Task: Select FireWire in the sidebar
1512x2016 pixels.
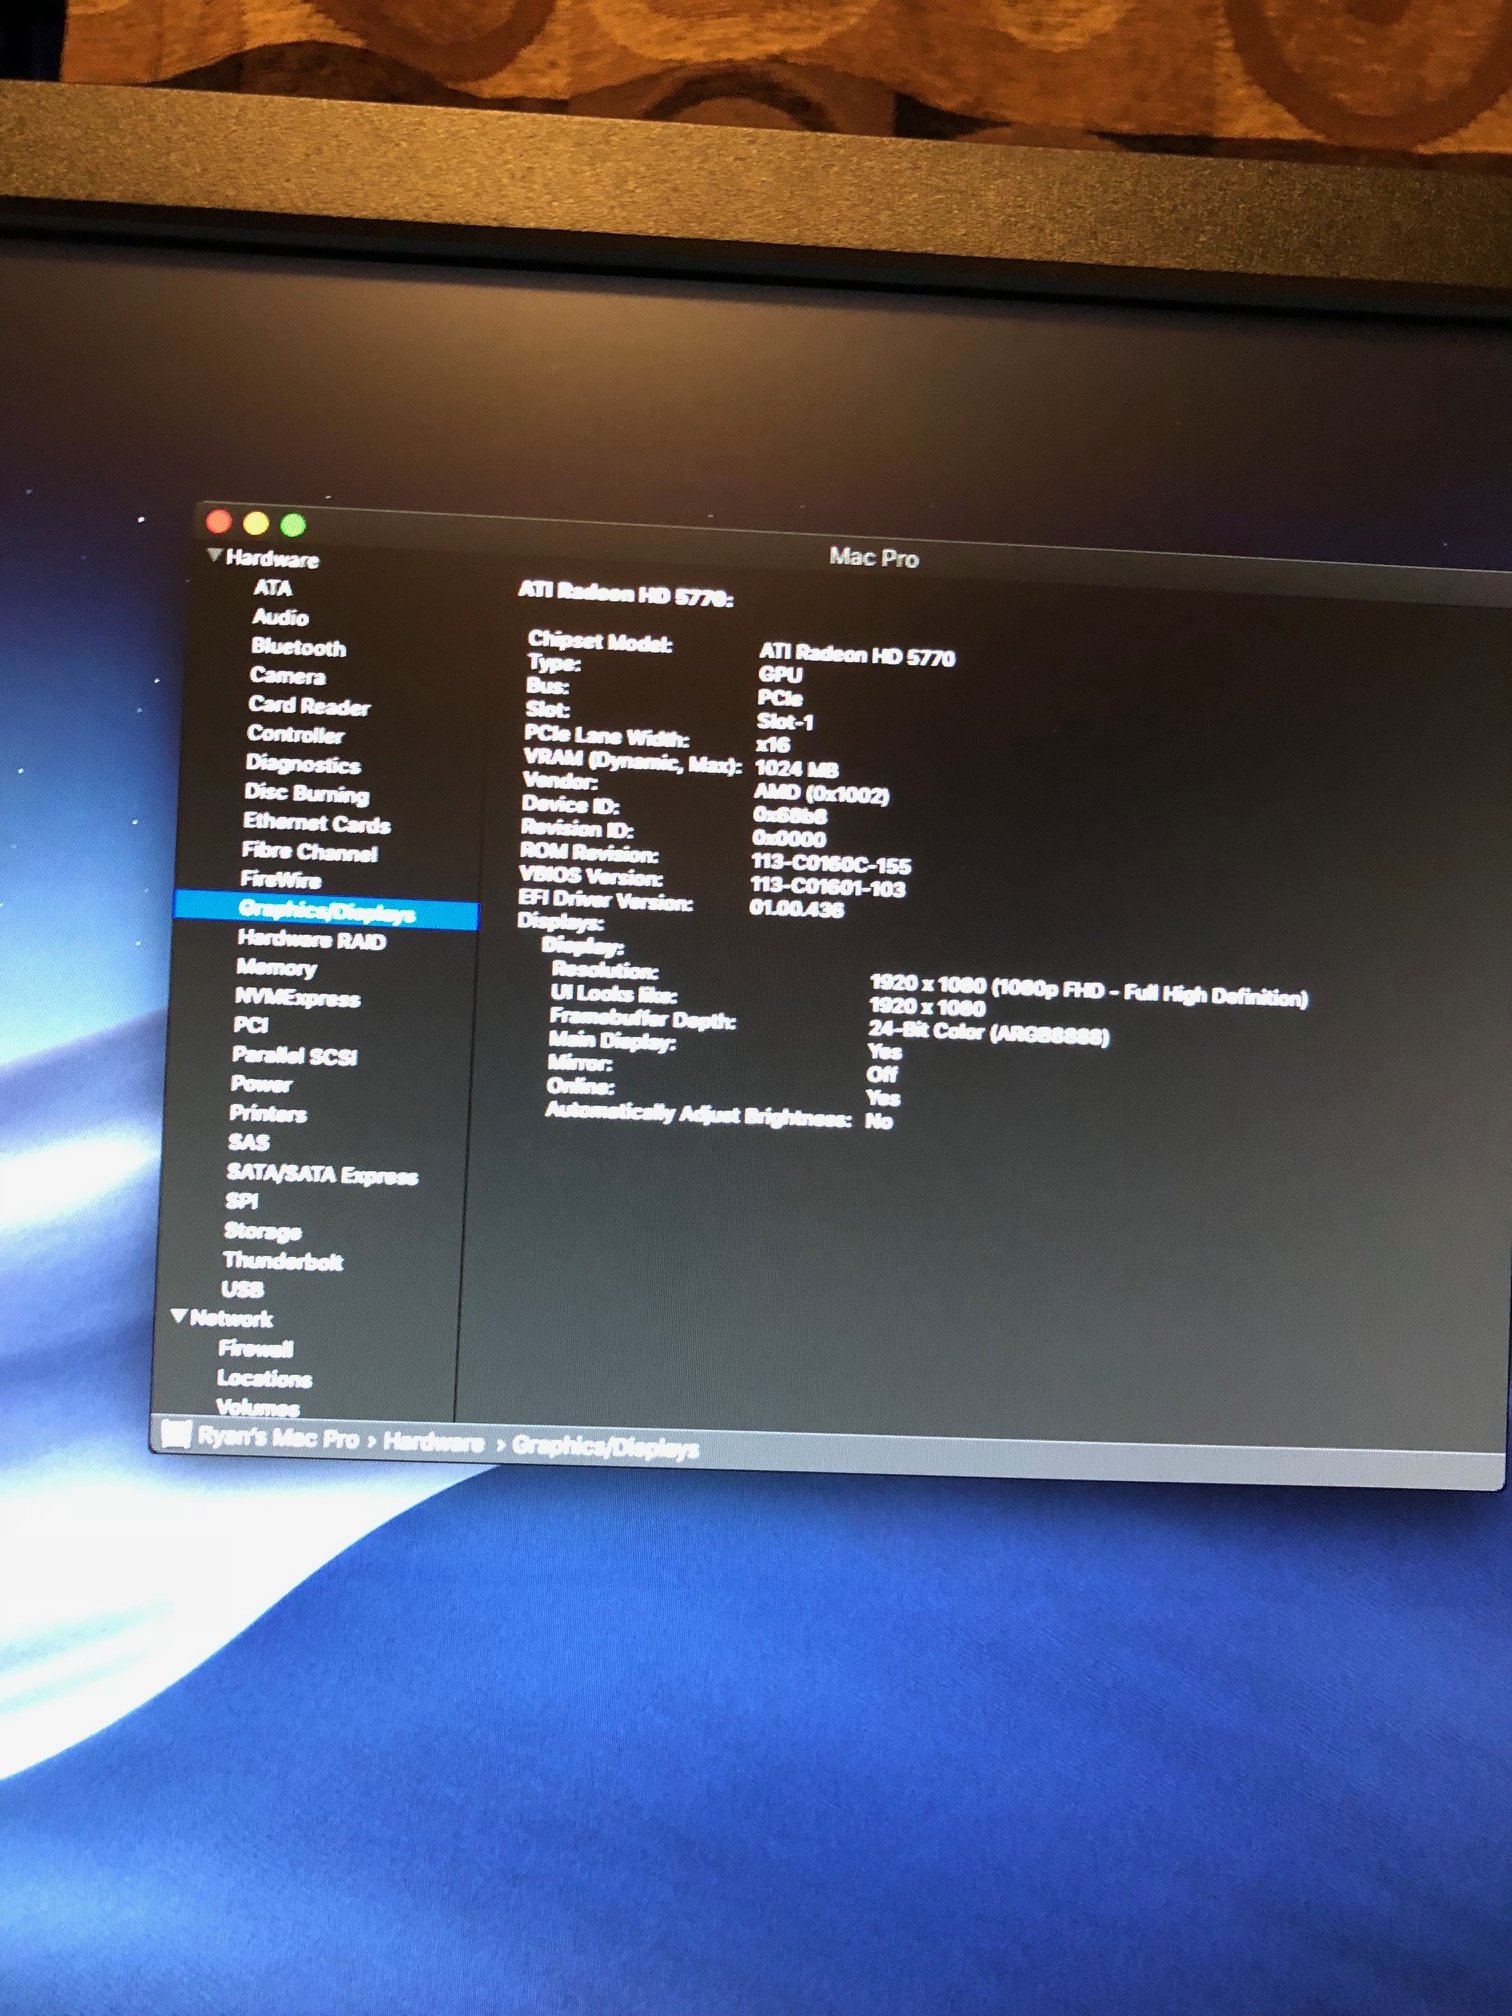Action: pyautogui.click(x=281, y=881)
